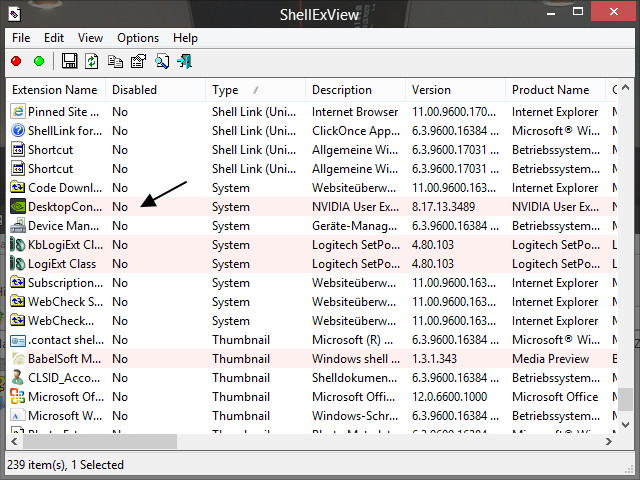
Task: Open the View menu
Action: pyautogui.click(x=90, y=38)
